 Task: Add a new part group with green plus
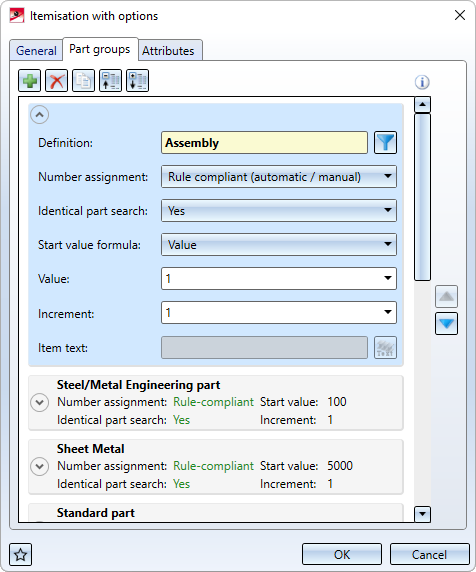tap(30, 81)
